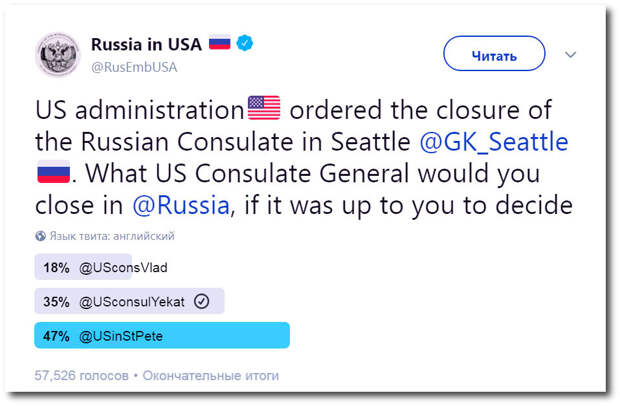Image resolution: width=620 pixels, height=406 pixels.
Task: Click the Russia in USA display name
Action: click(146, 44)
